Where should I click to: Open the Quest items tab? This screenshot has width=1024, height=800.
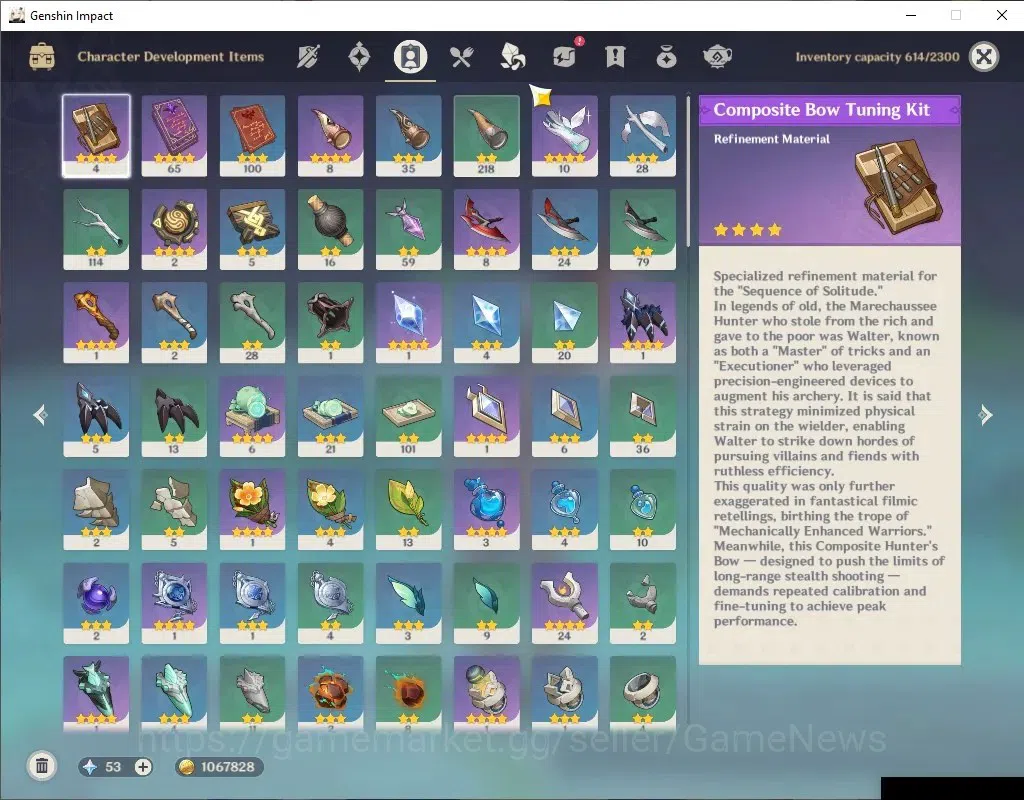(x=615, y=57)
